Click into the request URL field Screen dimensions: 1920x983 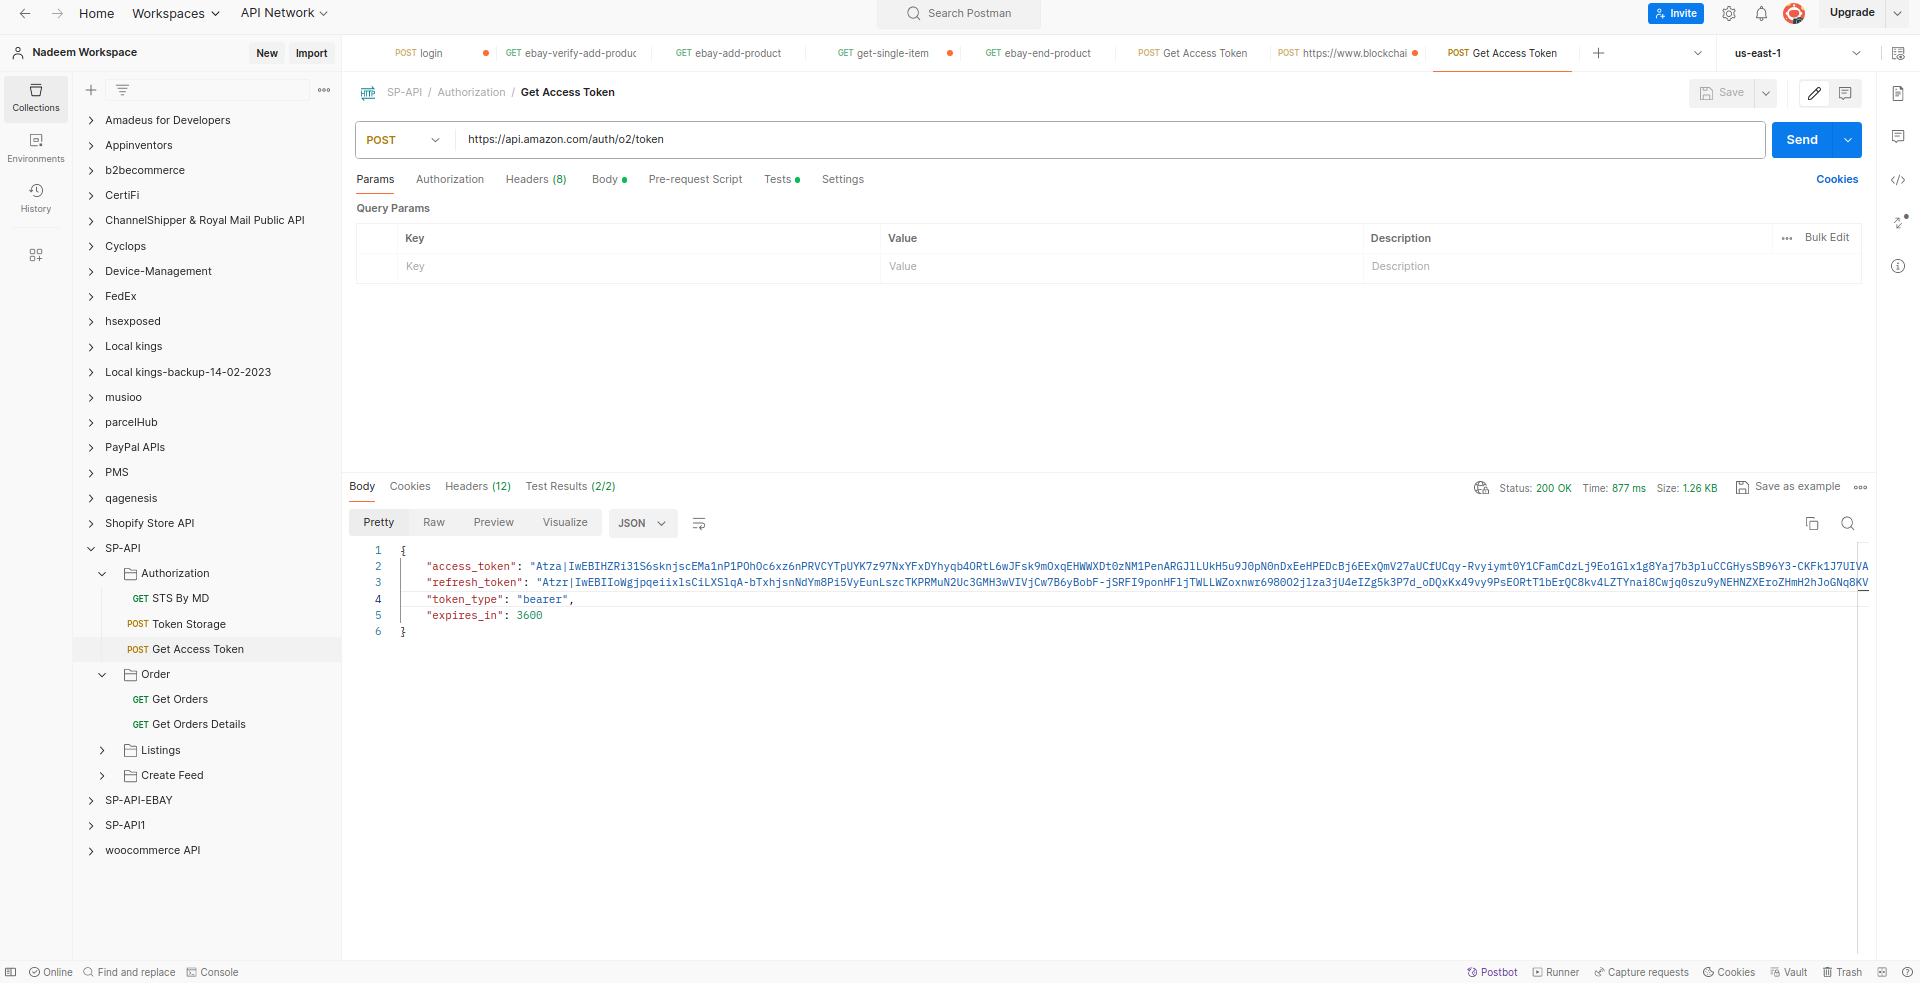pos(1100,140)
